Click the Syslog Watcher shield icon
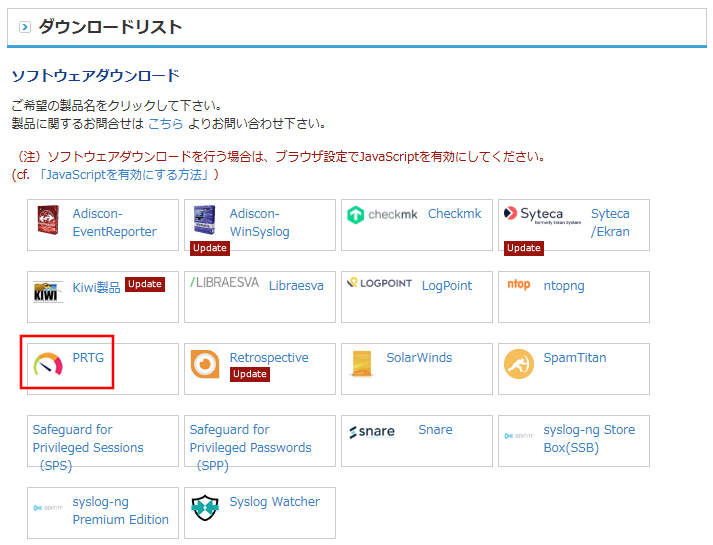Screen dimensions: 713x545 click(205, 508)
